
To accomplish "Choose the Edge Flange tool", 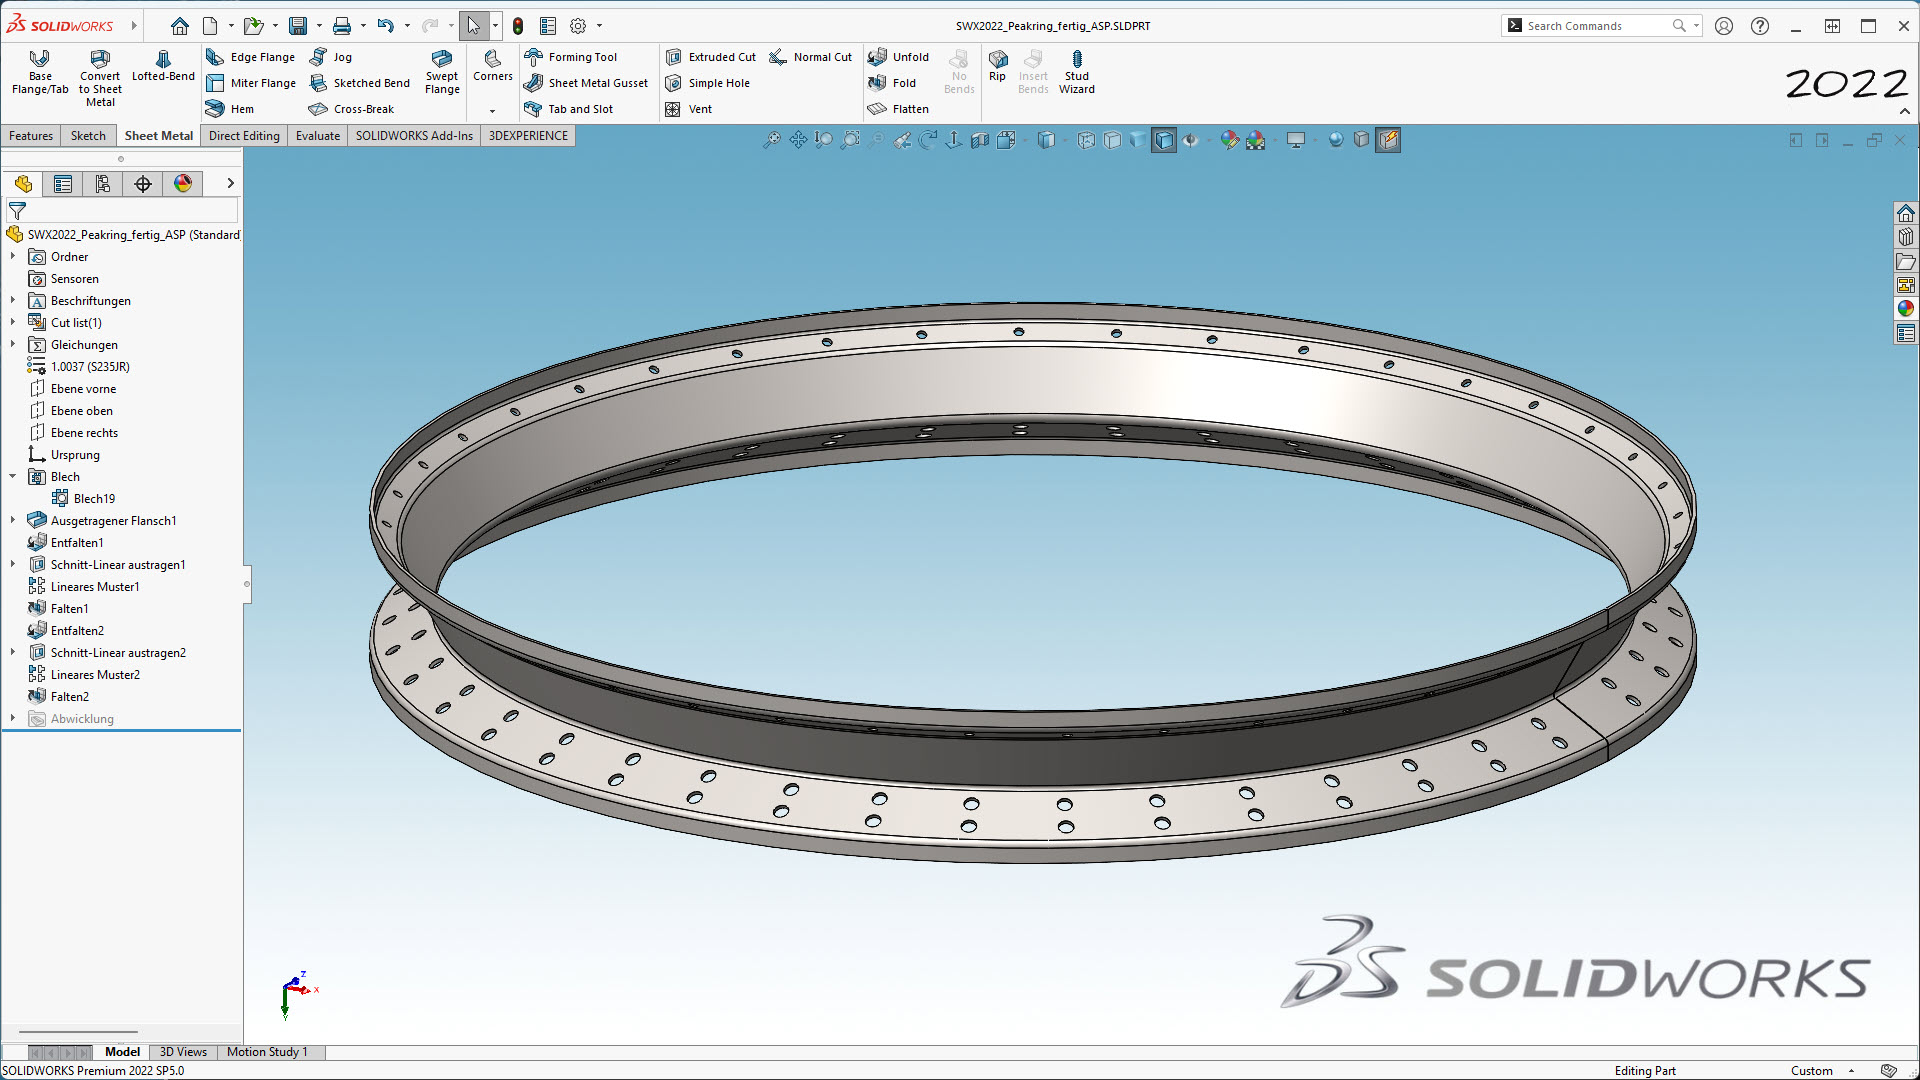I will tap(250, 57).
